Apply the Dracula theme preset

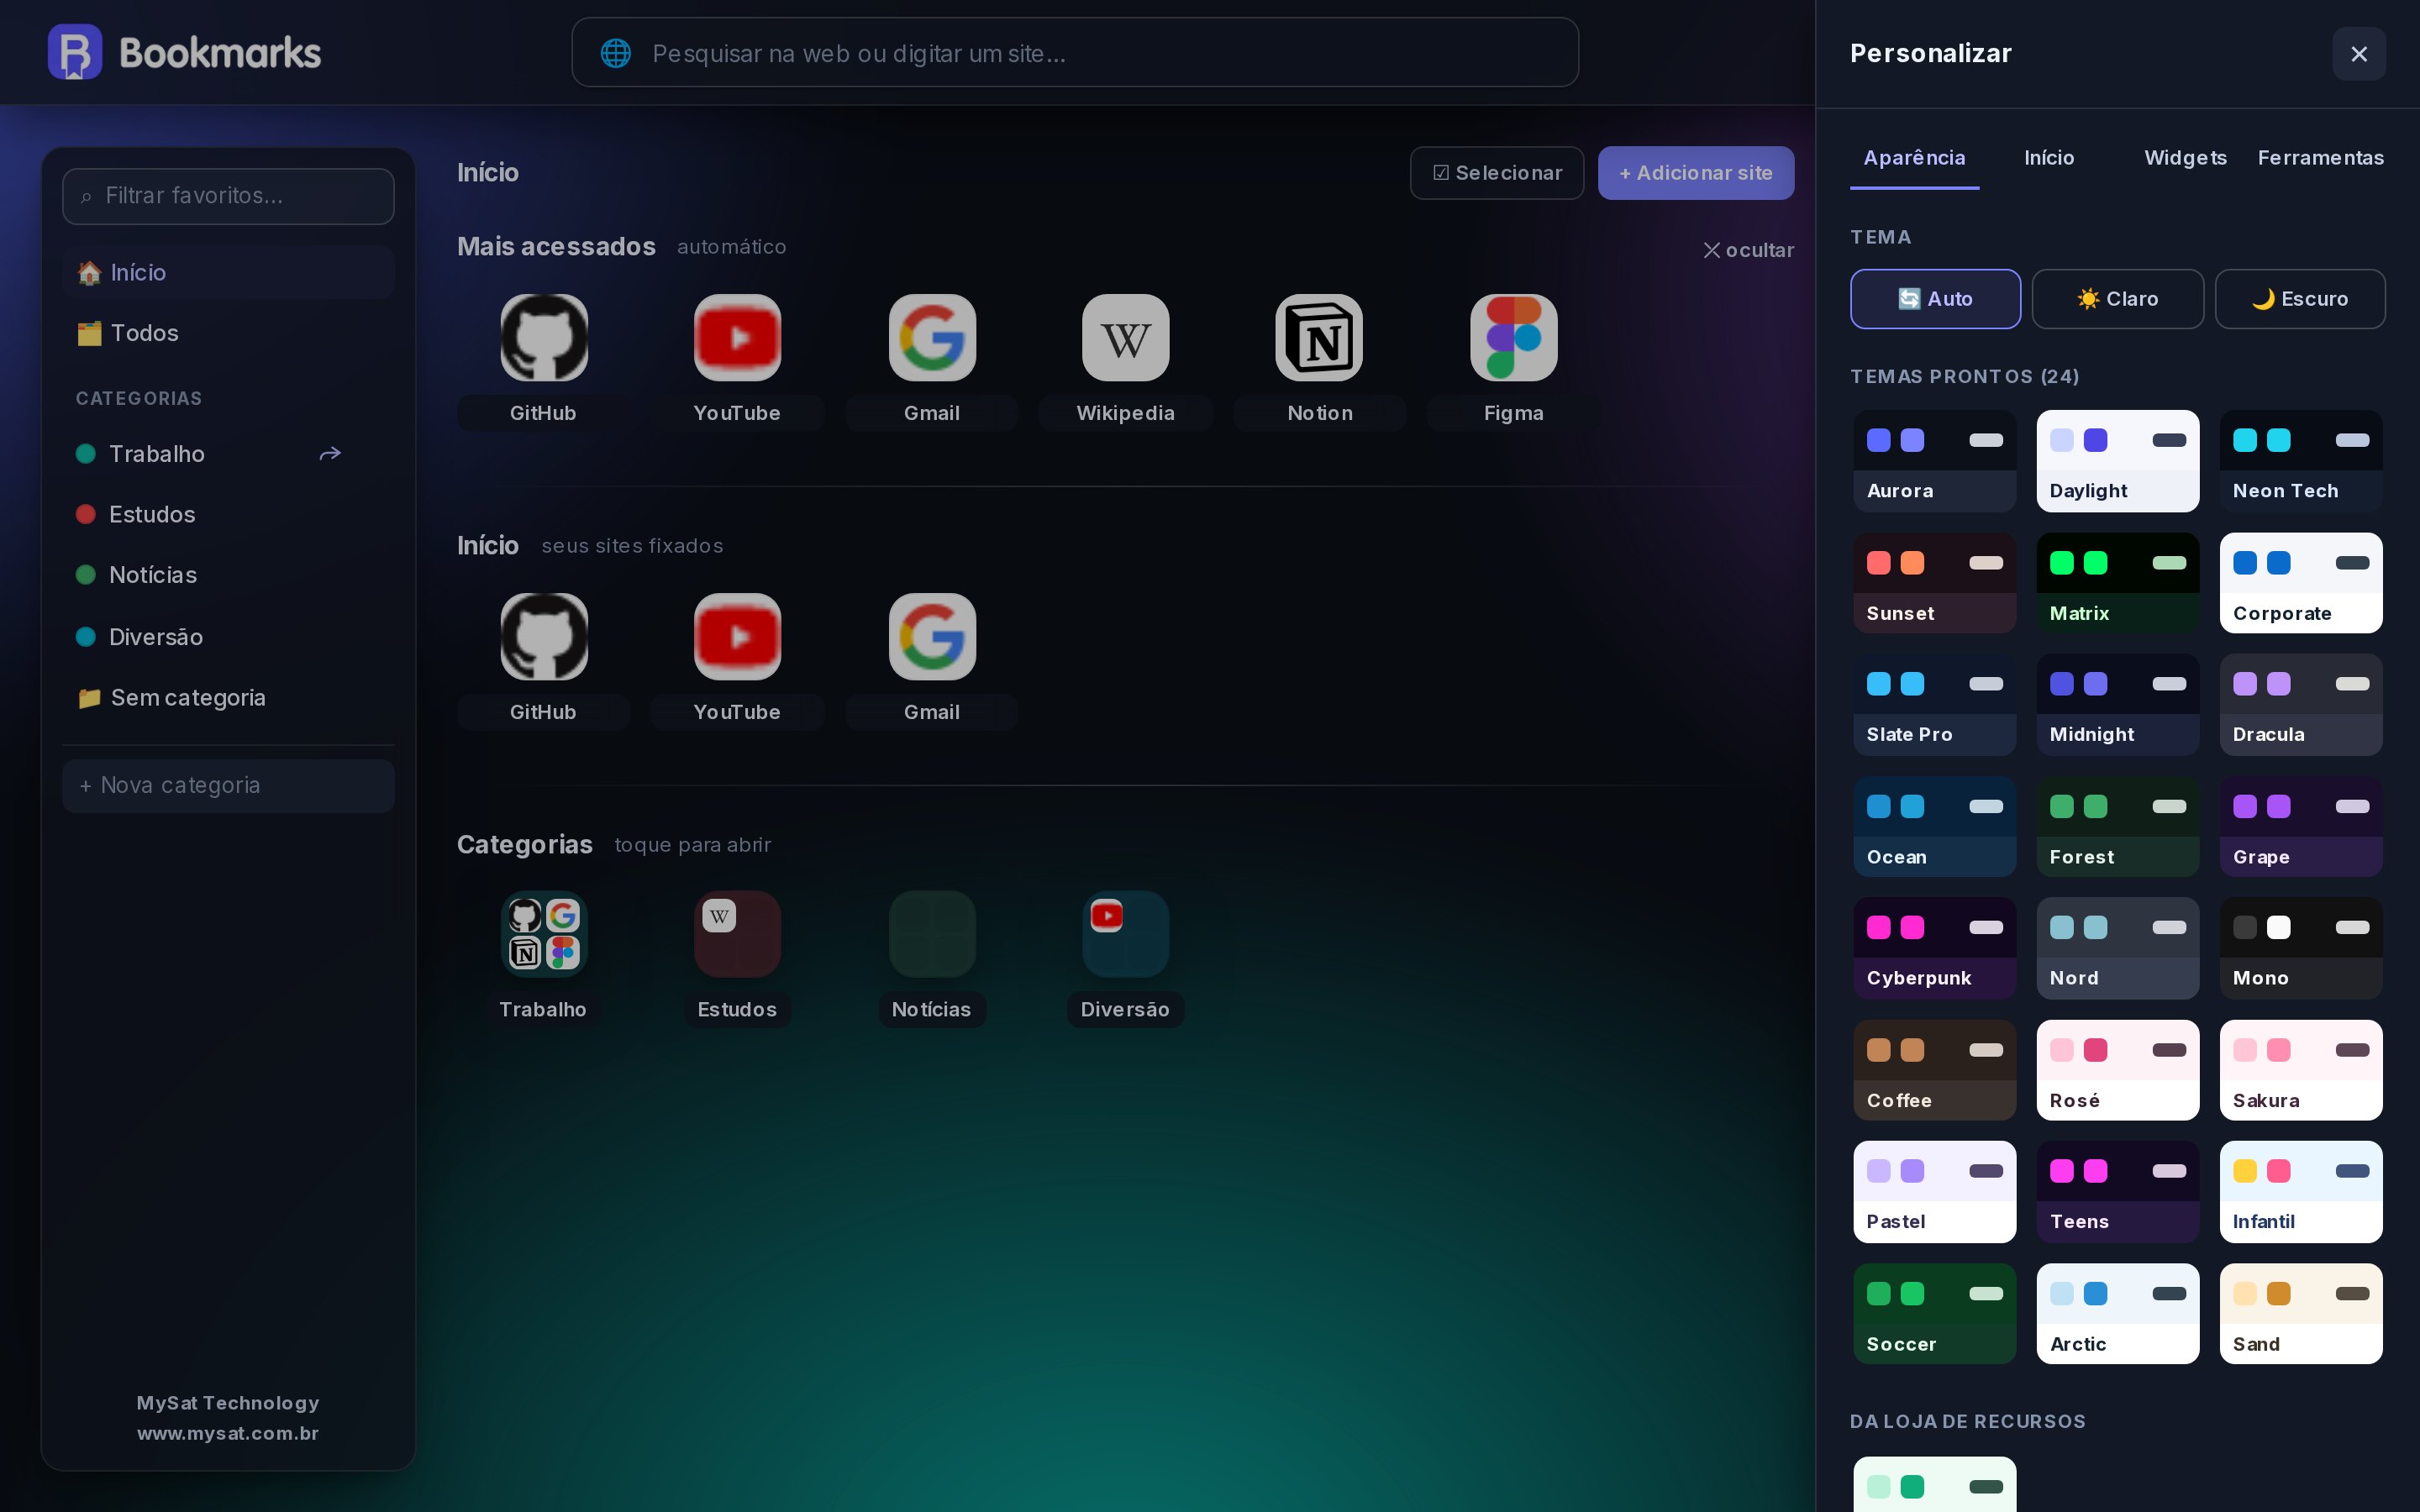point(2301,705)
